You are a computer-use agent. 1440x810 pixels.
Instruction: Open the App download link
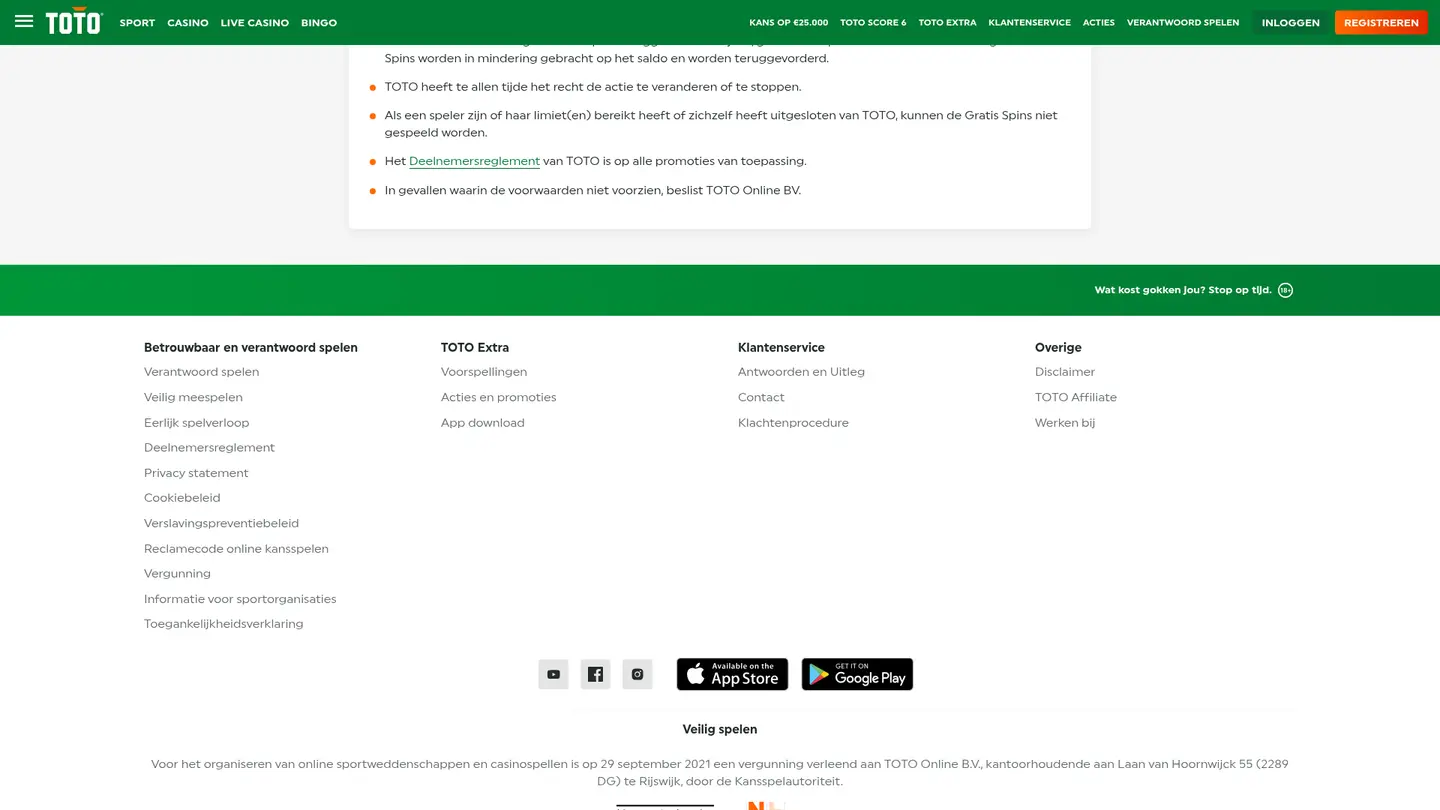click(482, 423)
